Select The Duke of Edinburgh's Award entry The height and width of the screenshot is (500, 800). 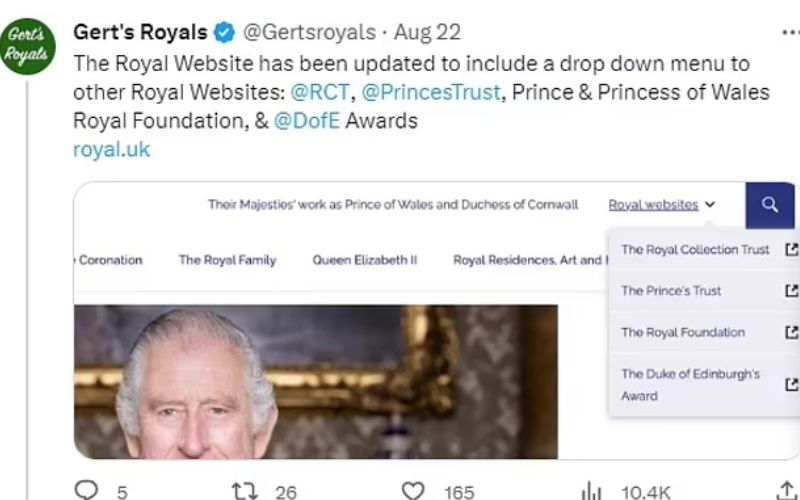click(x=690, y=384)
